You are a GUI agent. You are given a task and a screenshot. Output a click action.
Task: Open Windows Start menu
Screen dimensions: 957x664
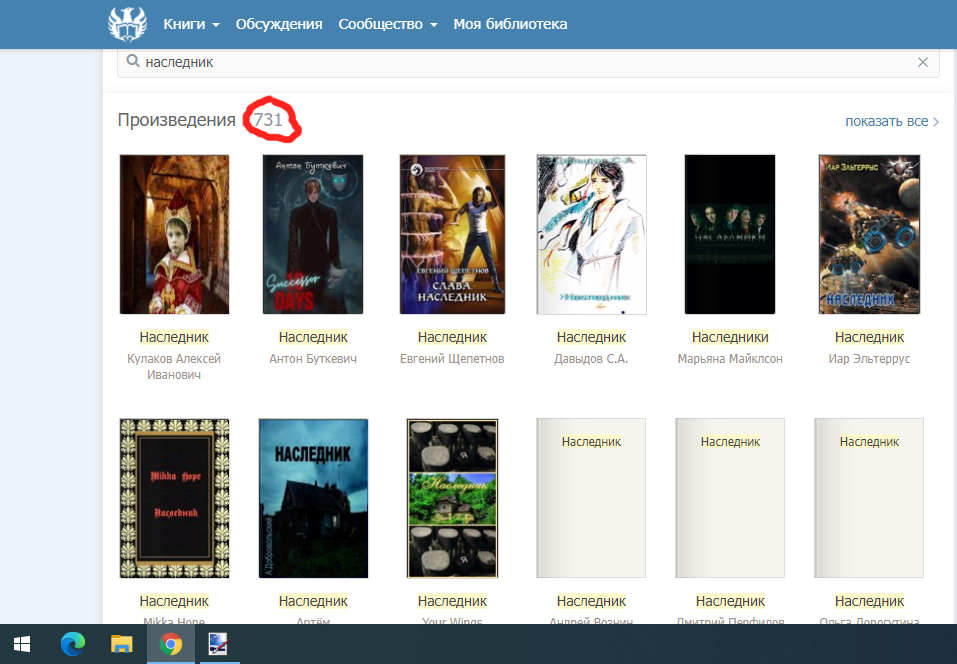tap(21, 643)
